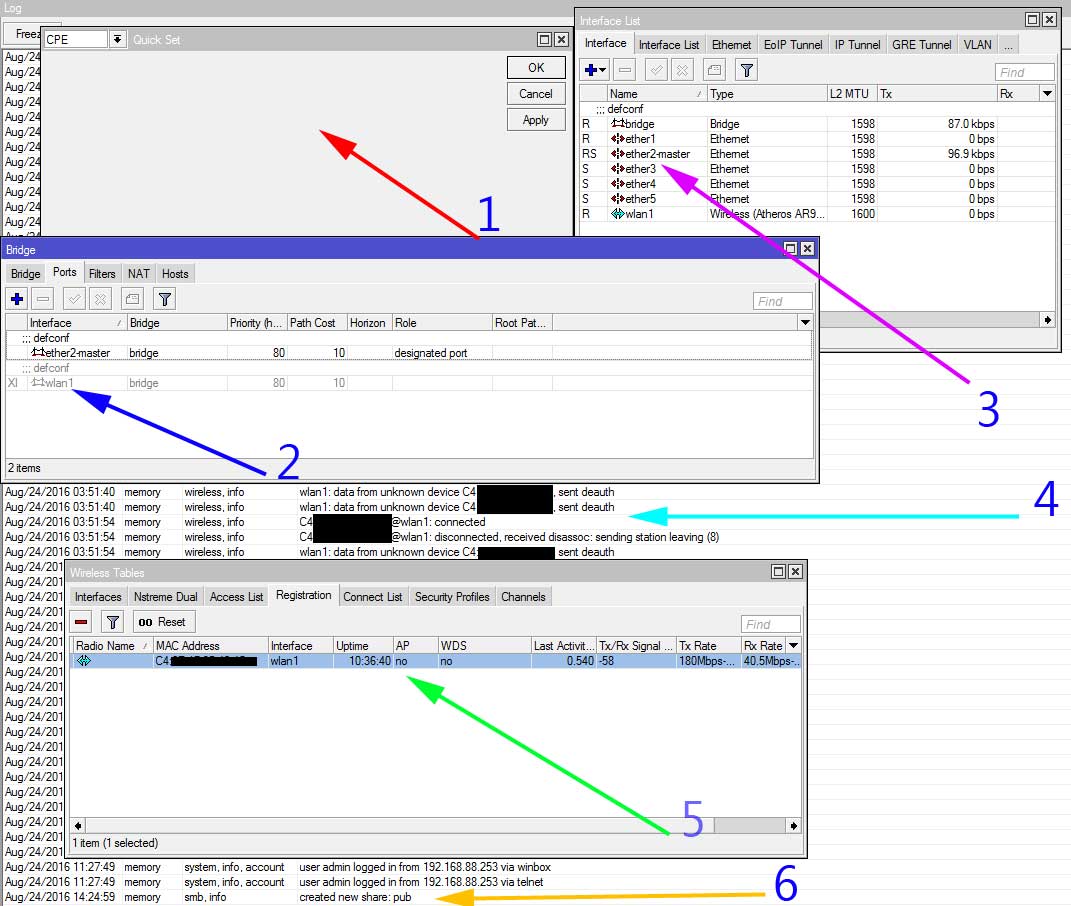Switch to Nstreme Dual tab
The width and height of the screenshot is (1071, 906).
[x=165, y=596]
